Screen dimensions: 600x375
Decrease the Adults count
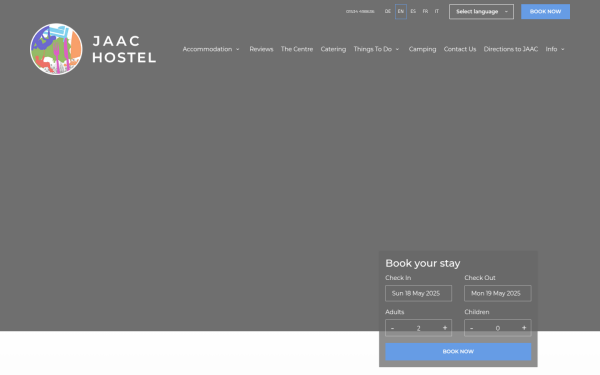392,328
